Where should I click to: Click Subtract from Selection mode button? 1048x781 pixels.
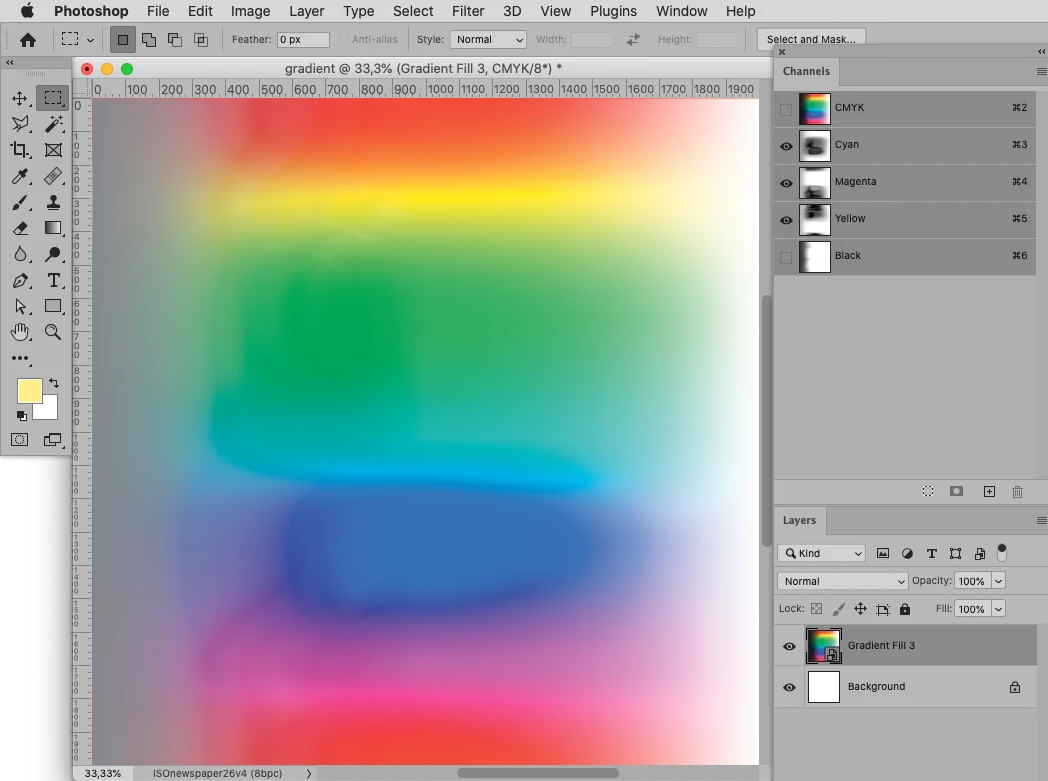pos(174,40)
